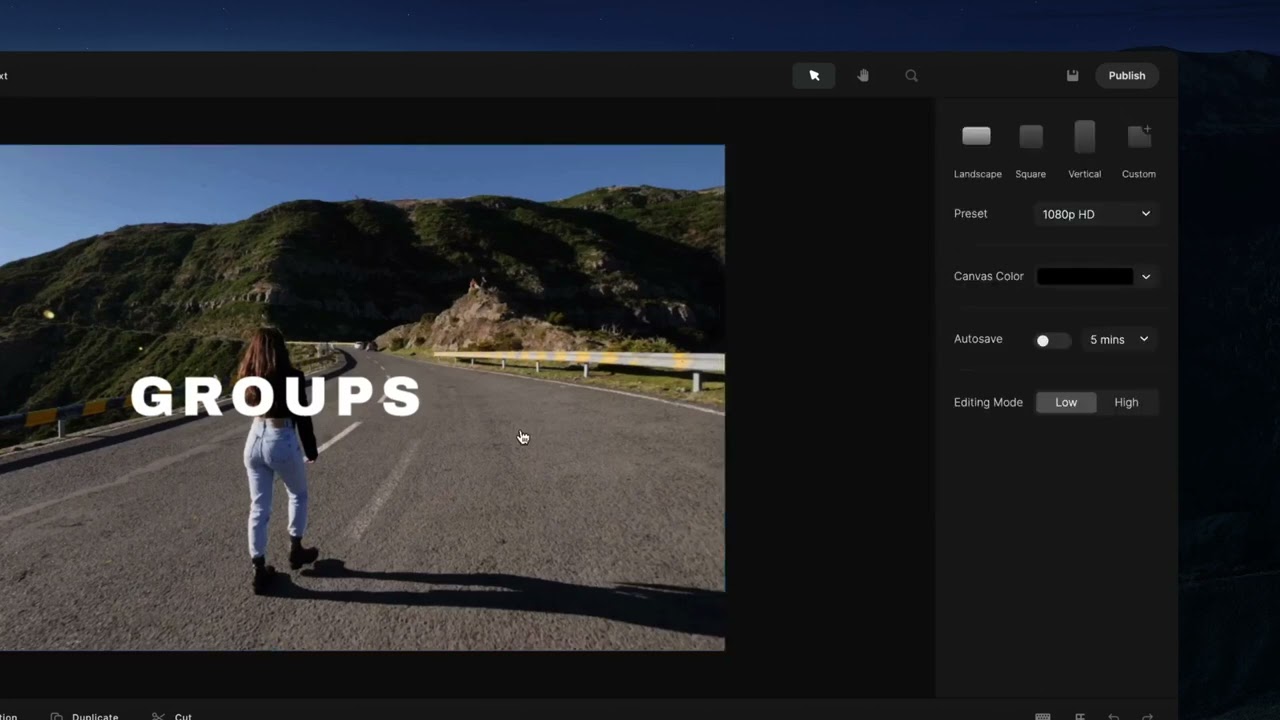Open the Preset 1080p HD dropdown
This screenshot has height=720, width=1280.
coord(1096,214)
